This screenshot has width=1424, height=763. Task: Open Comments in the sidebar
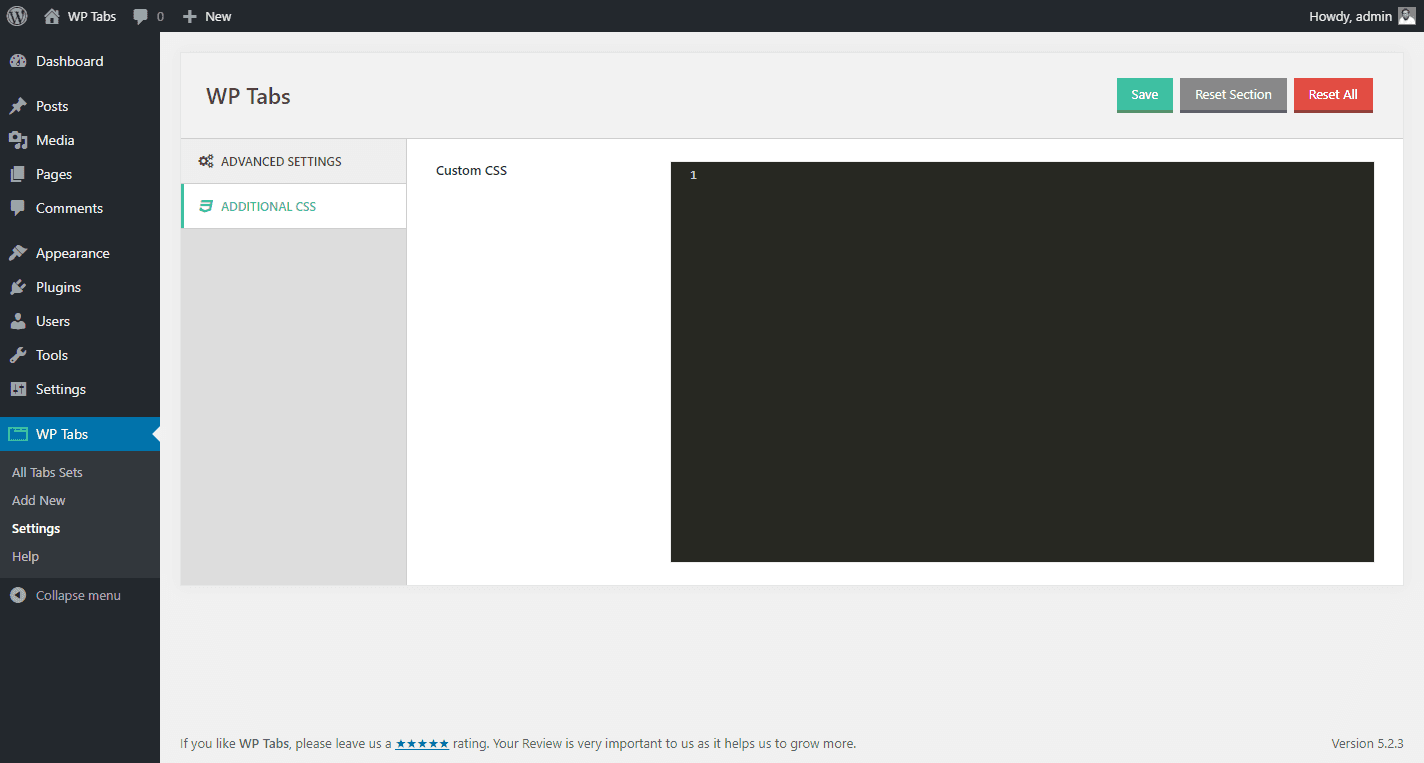80,208
